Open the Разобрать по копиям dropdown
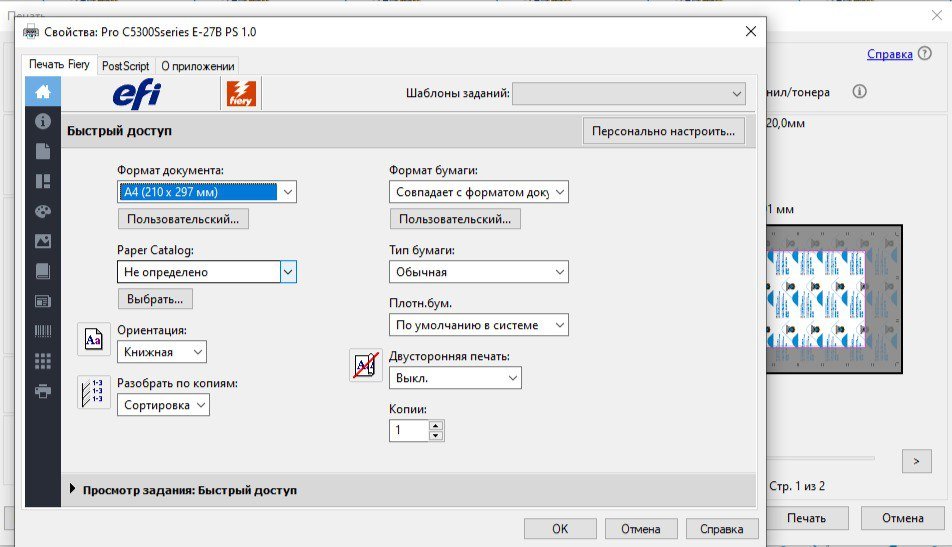 coord(163,405)
